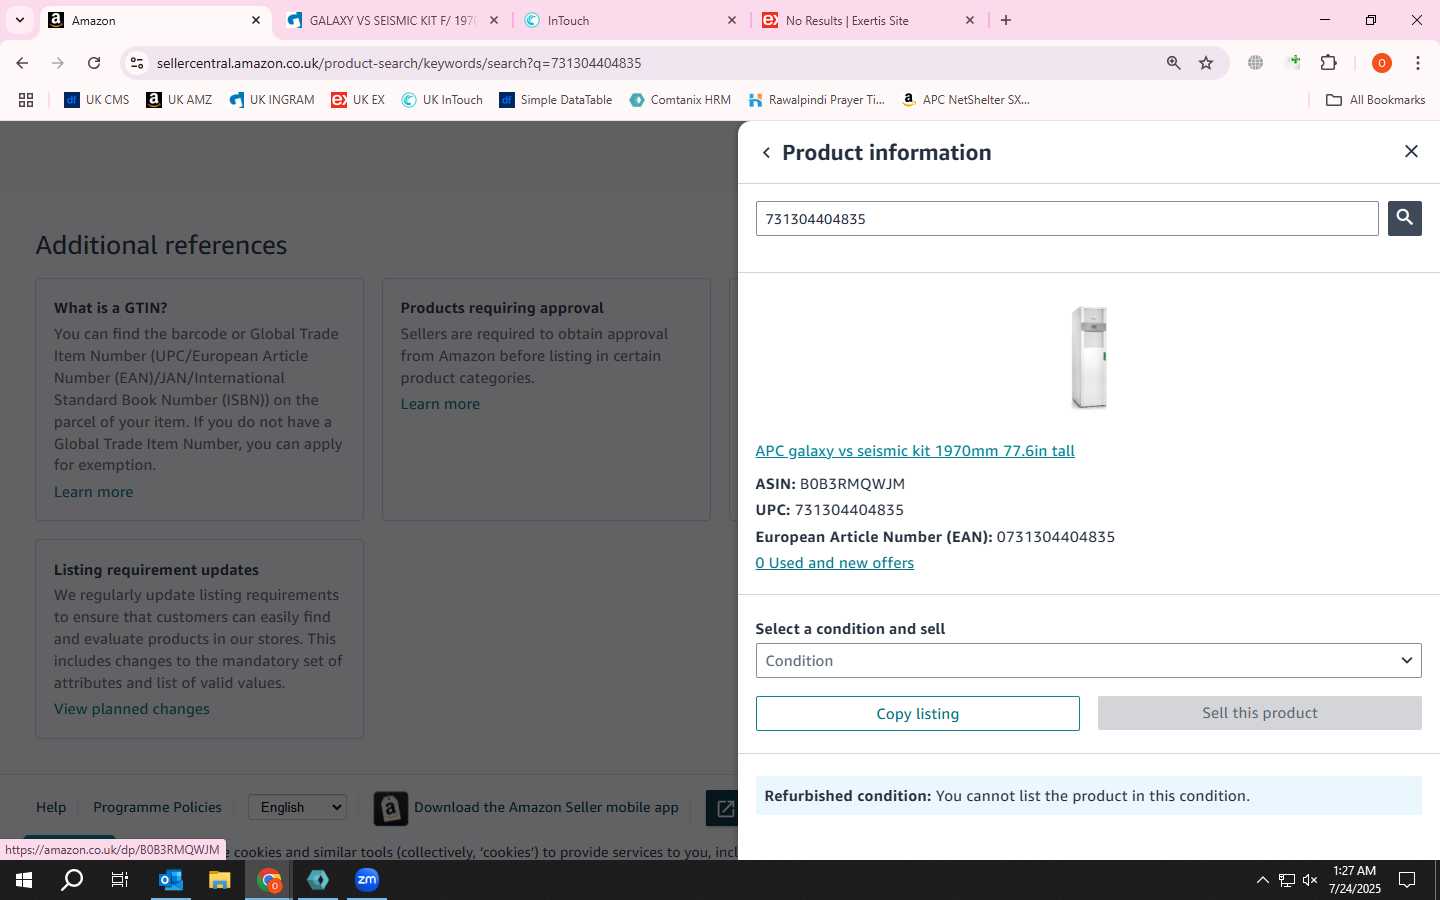Screen dimensions: 1440x900
Task: Open the Help footer link
Action: point(51,807)
